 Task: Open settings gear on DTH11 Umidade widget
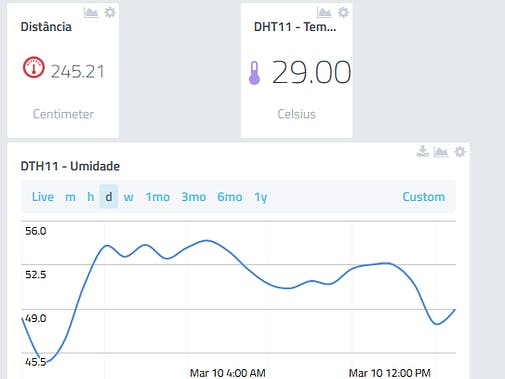coord(460,152)
